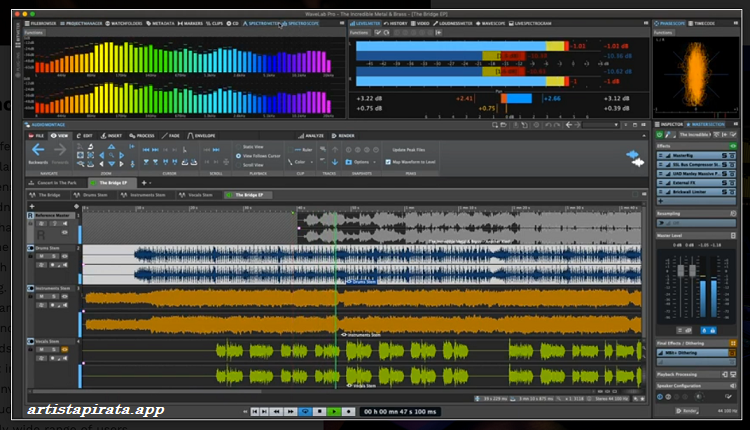The height and width of the screenshot is (430, 750).
Task: Click the Options snapshot icon
Action: (x=349, y=162)
